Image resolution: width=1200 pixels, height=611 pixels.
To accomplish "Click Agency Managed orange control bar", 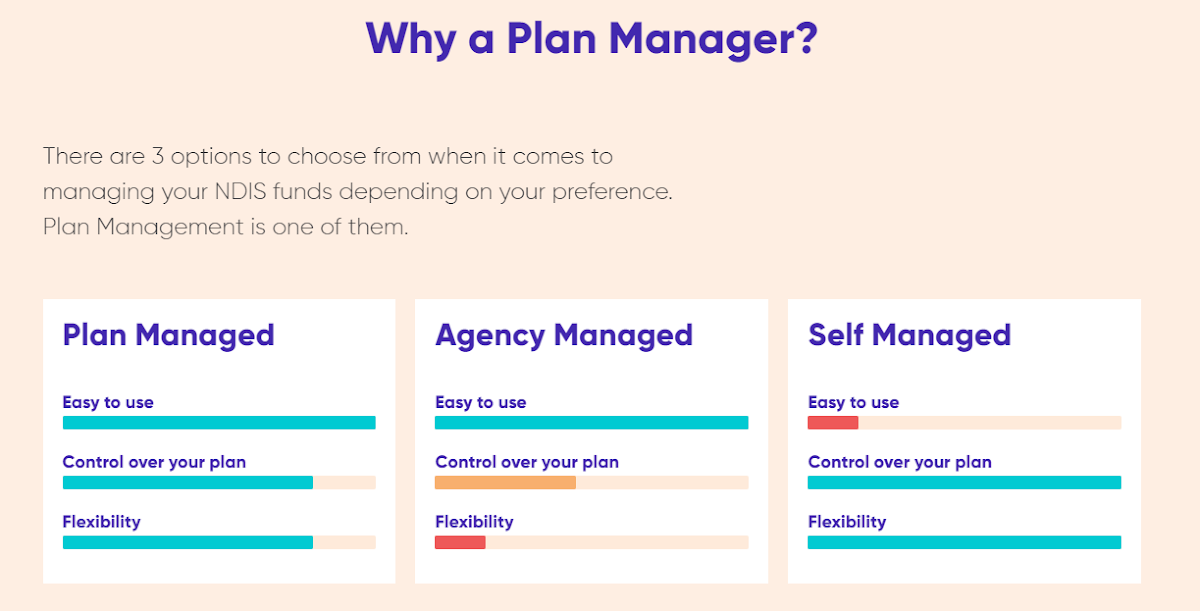I will pyautogui.click(x=505, y=483).
